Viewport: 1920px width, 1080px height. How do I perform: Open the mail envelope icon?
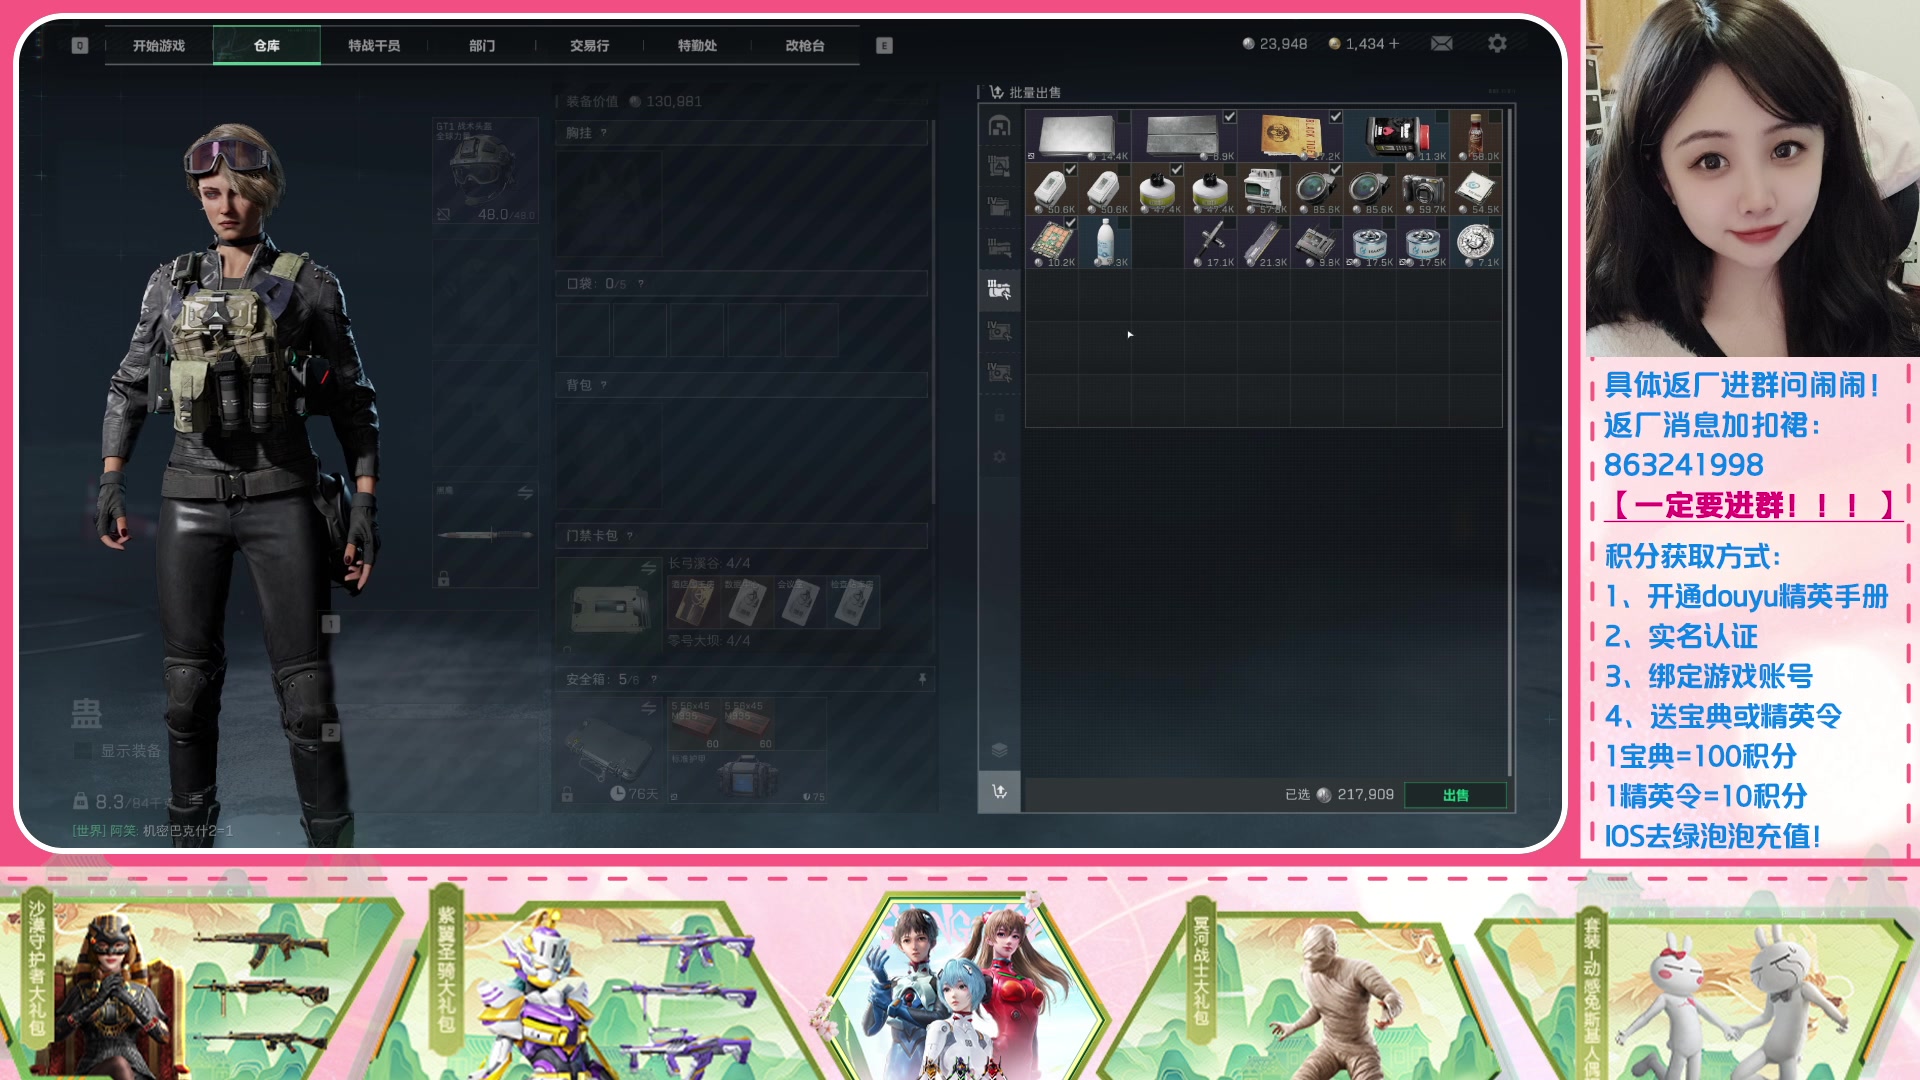pyautogui.click(x=1441, y=43)
